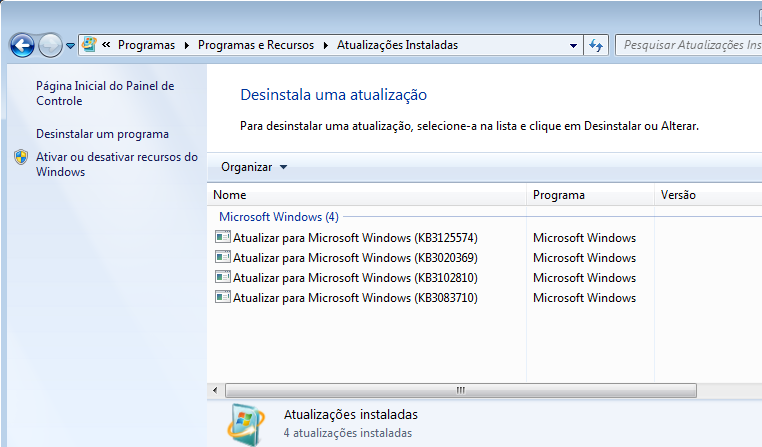Open the Organizar dropdown menu

click(x=254, y=167)
